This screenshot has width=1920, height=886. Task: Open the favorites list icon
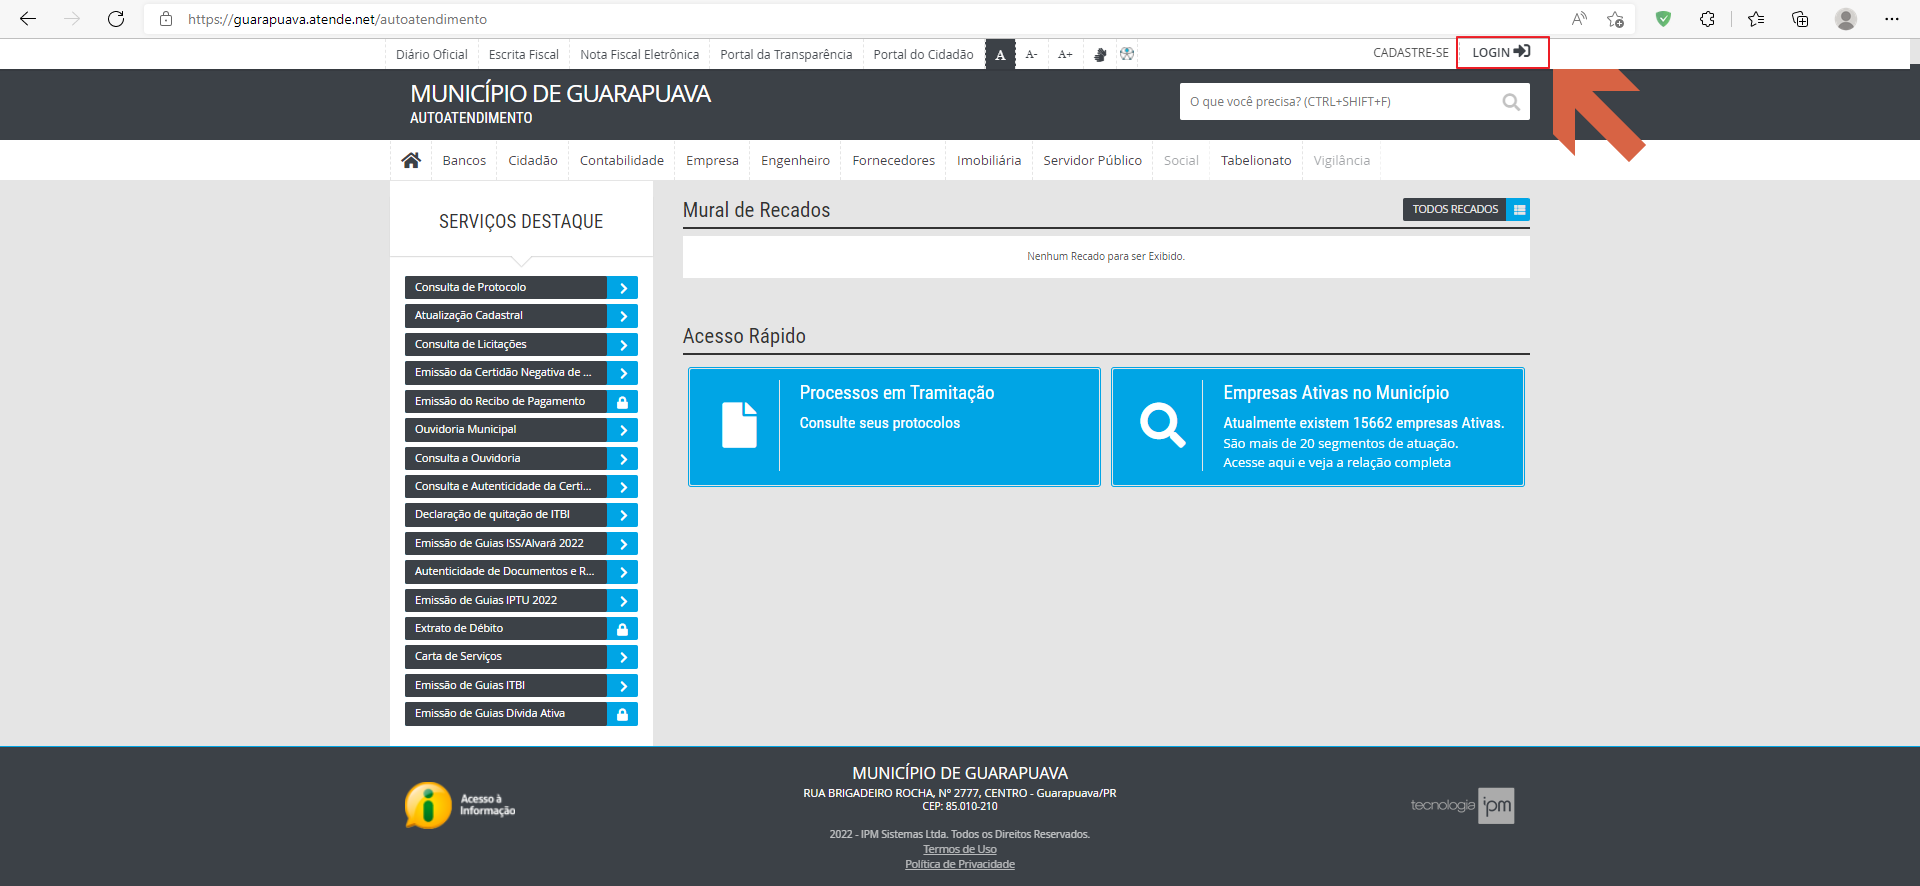(1756, 19)
